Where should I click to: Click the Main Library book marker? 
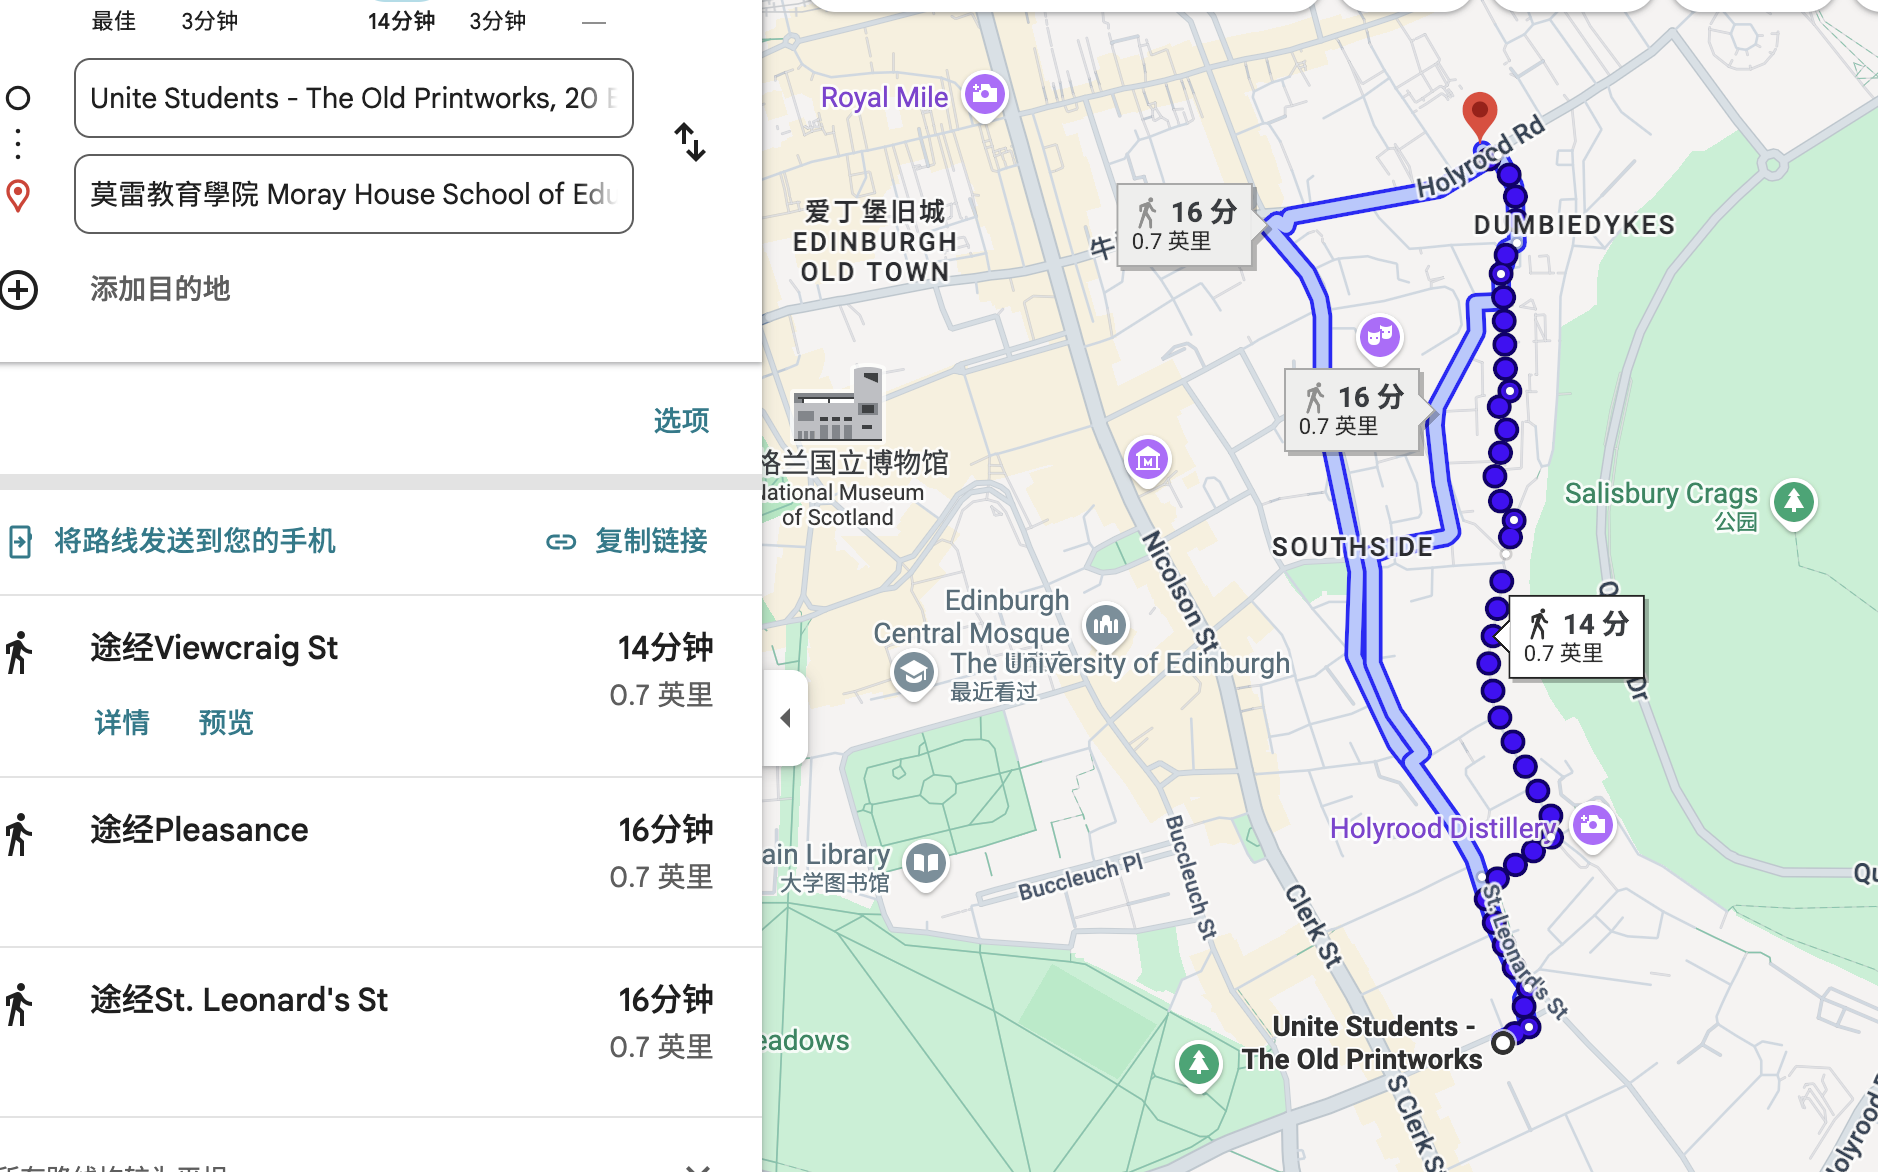(926, 862)
